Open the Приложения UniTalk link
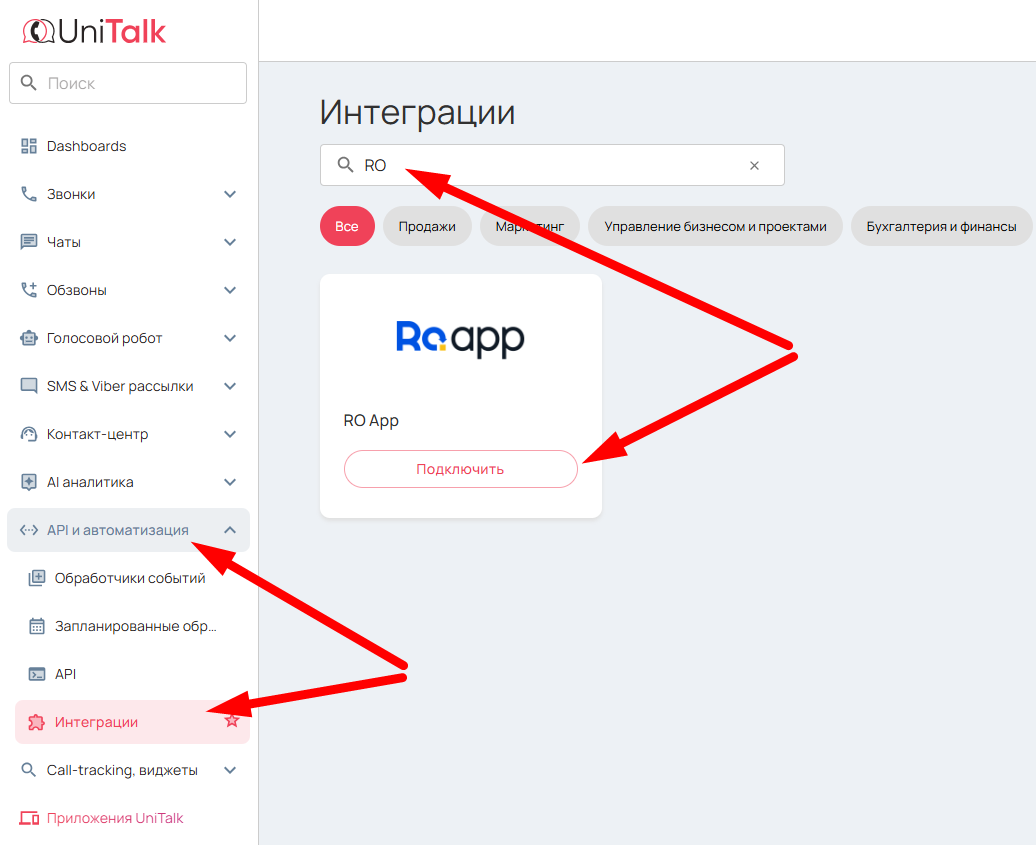 pyautogui.click(x=115, y=818)
